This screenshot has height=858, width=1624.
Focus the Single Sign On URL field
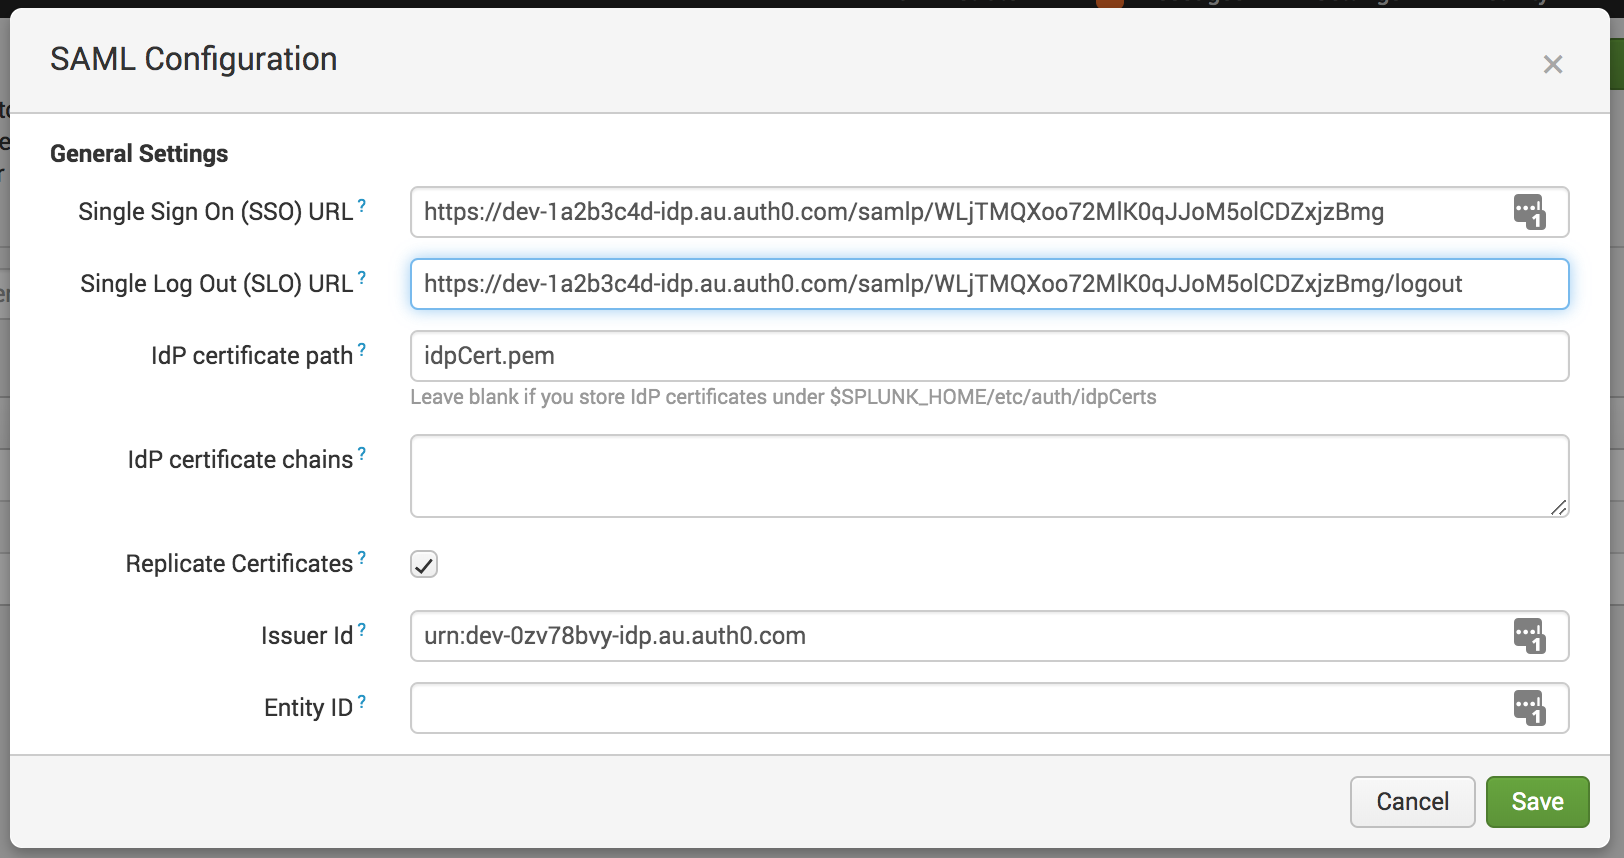[x=950, y=212]
